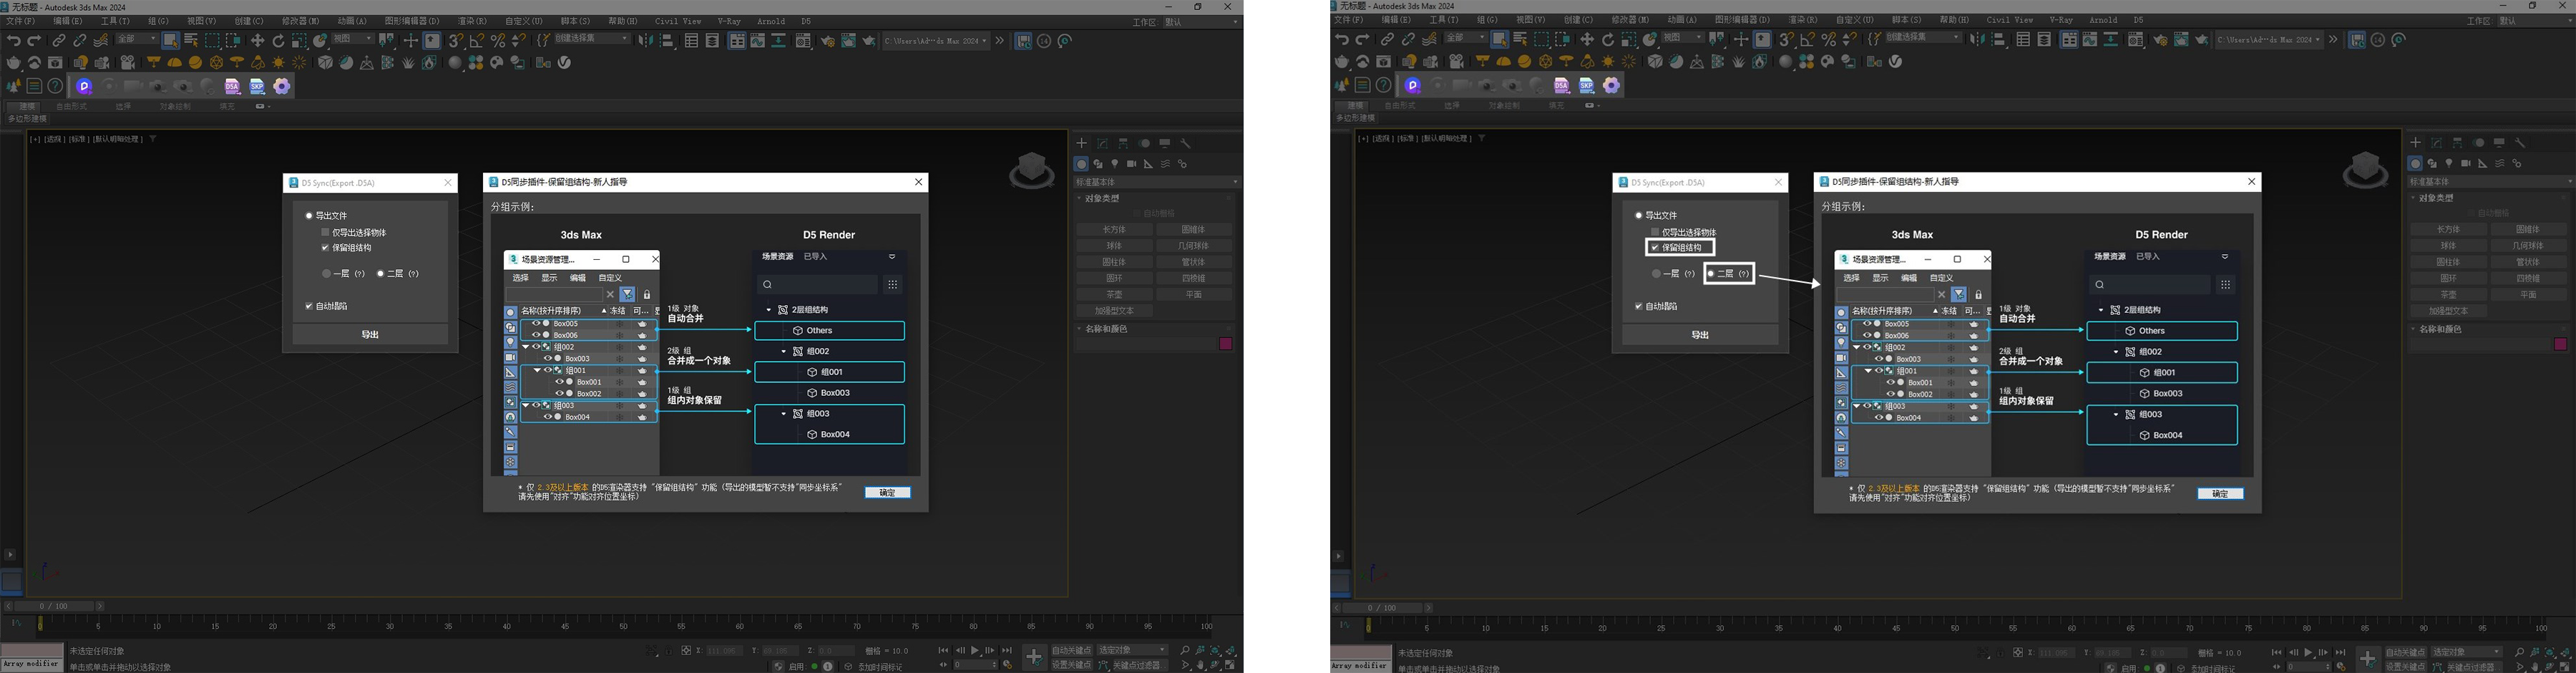Select Cameras category icon in left command panel
The image size is (2576, 673).
pyautogui.click(x=1131, y=164)
